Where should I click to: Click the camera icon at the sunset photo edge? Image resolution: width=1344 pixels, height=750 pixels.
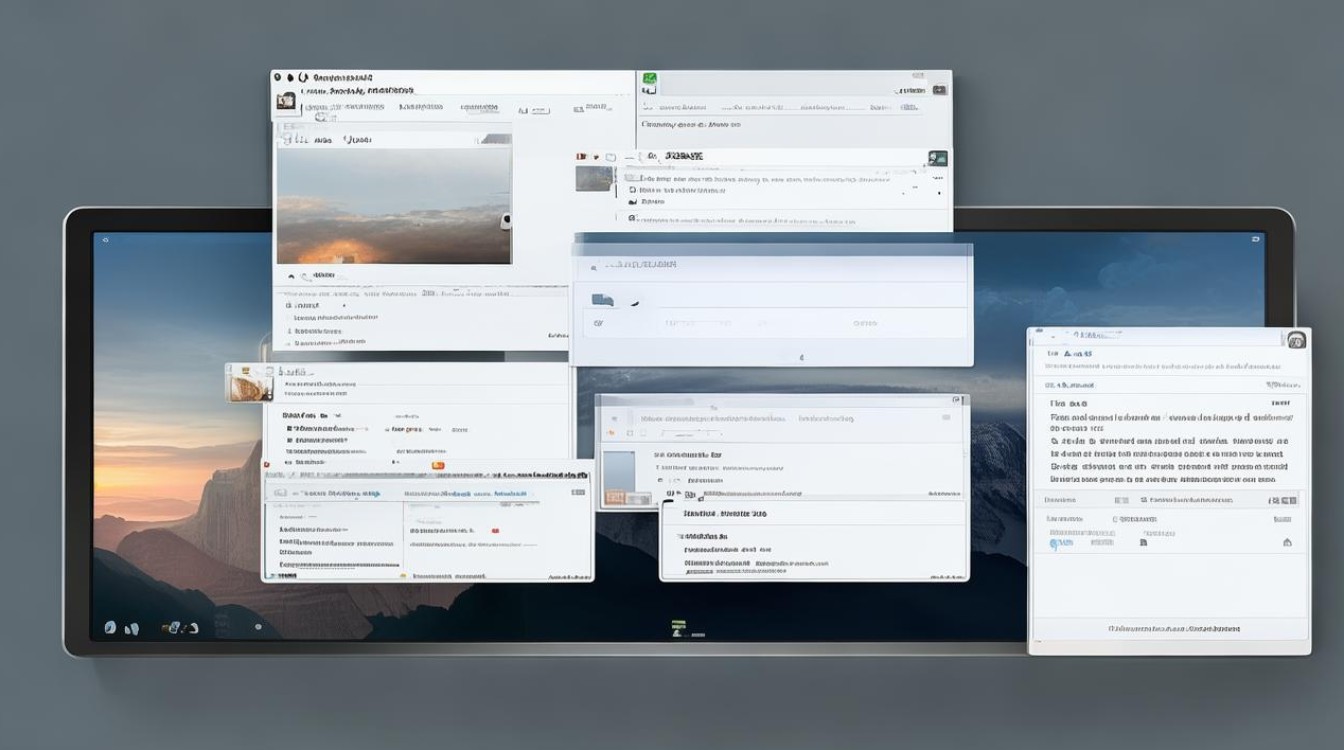[x=506, y=220]
